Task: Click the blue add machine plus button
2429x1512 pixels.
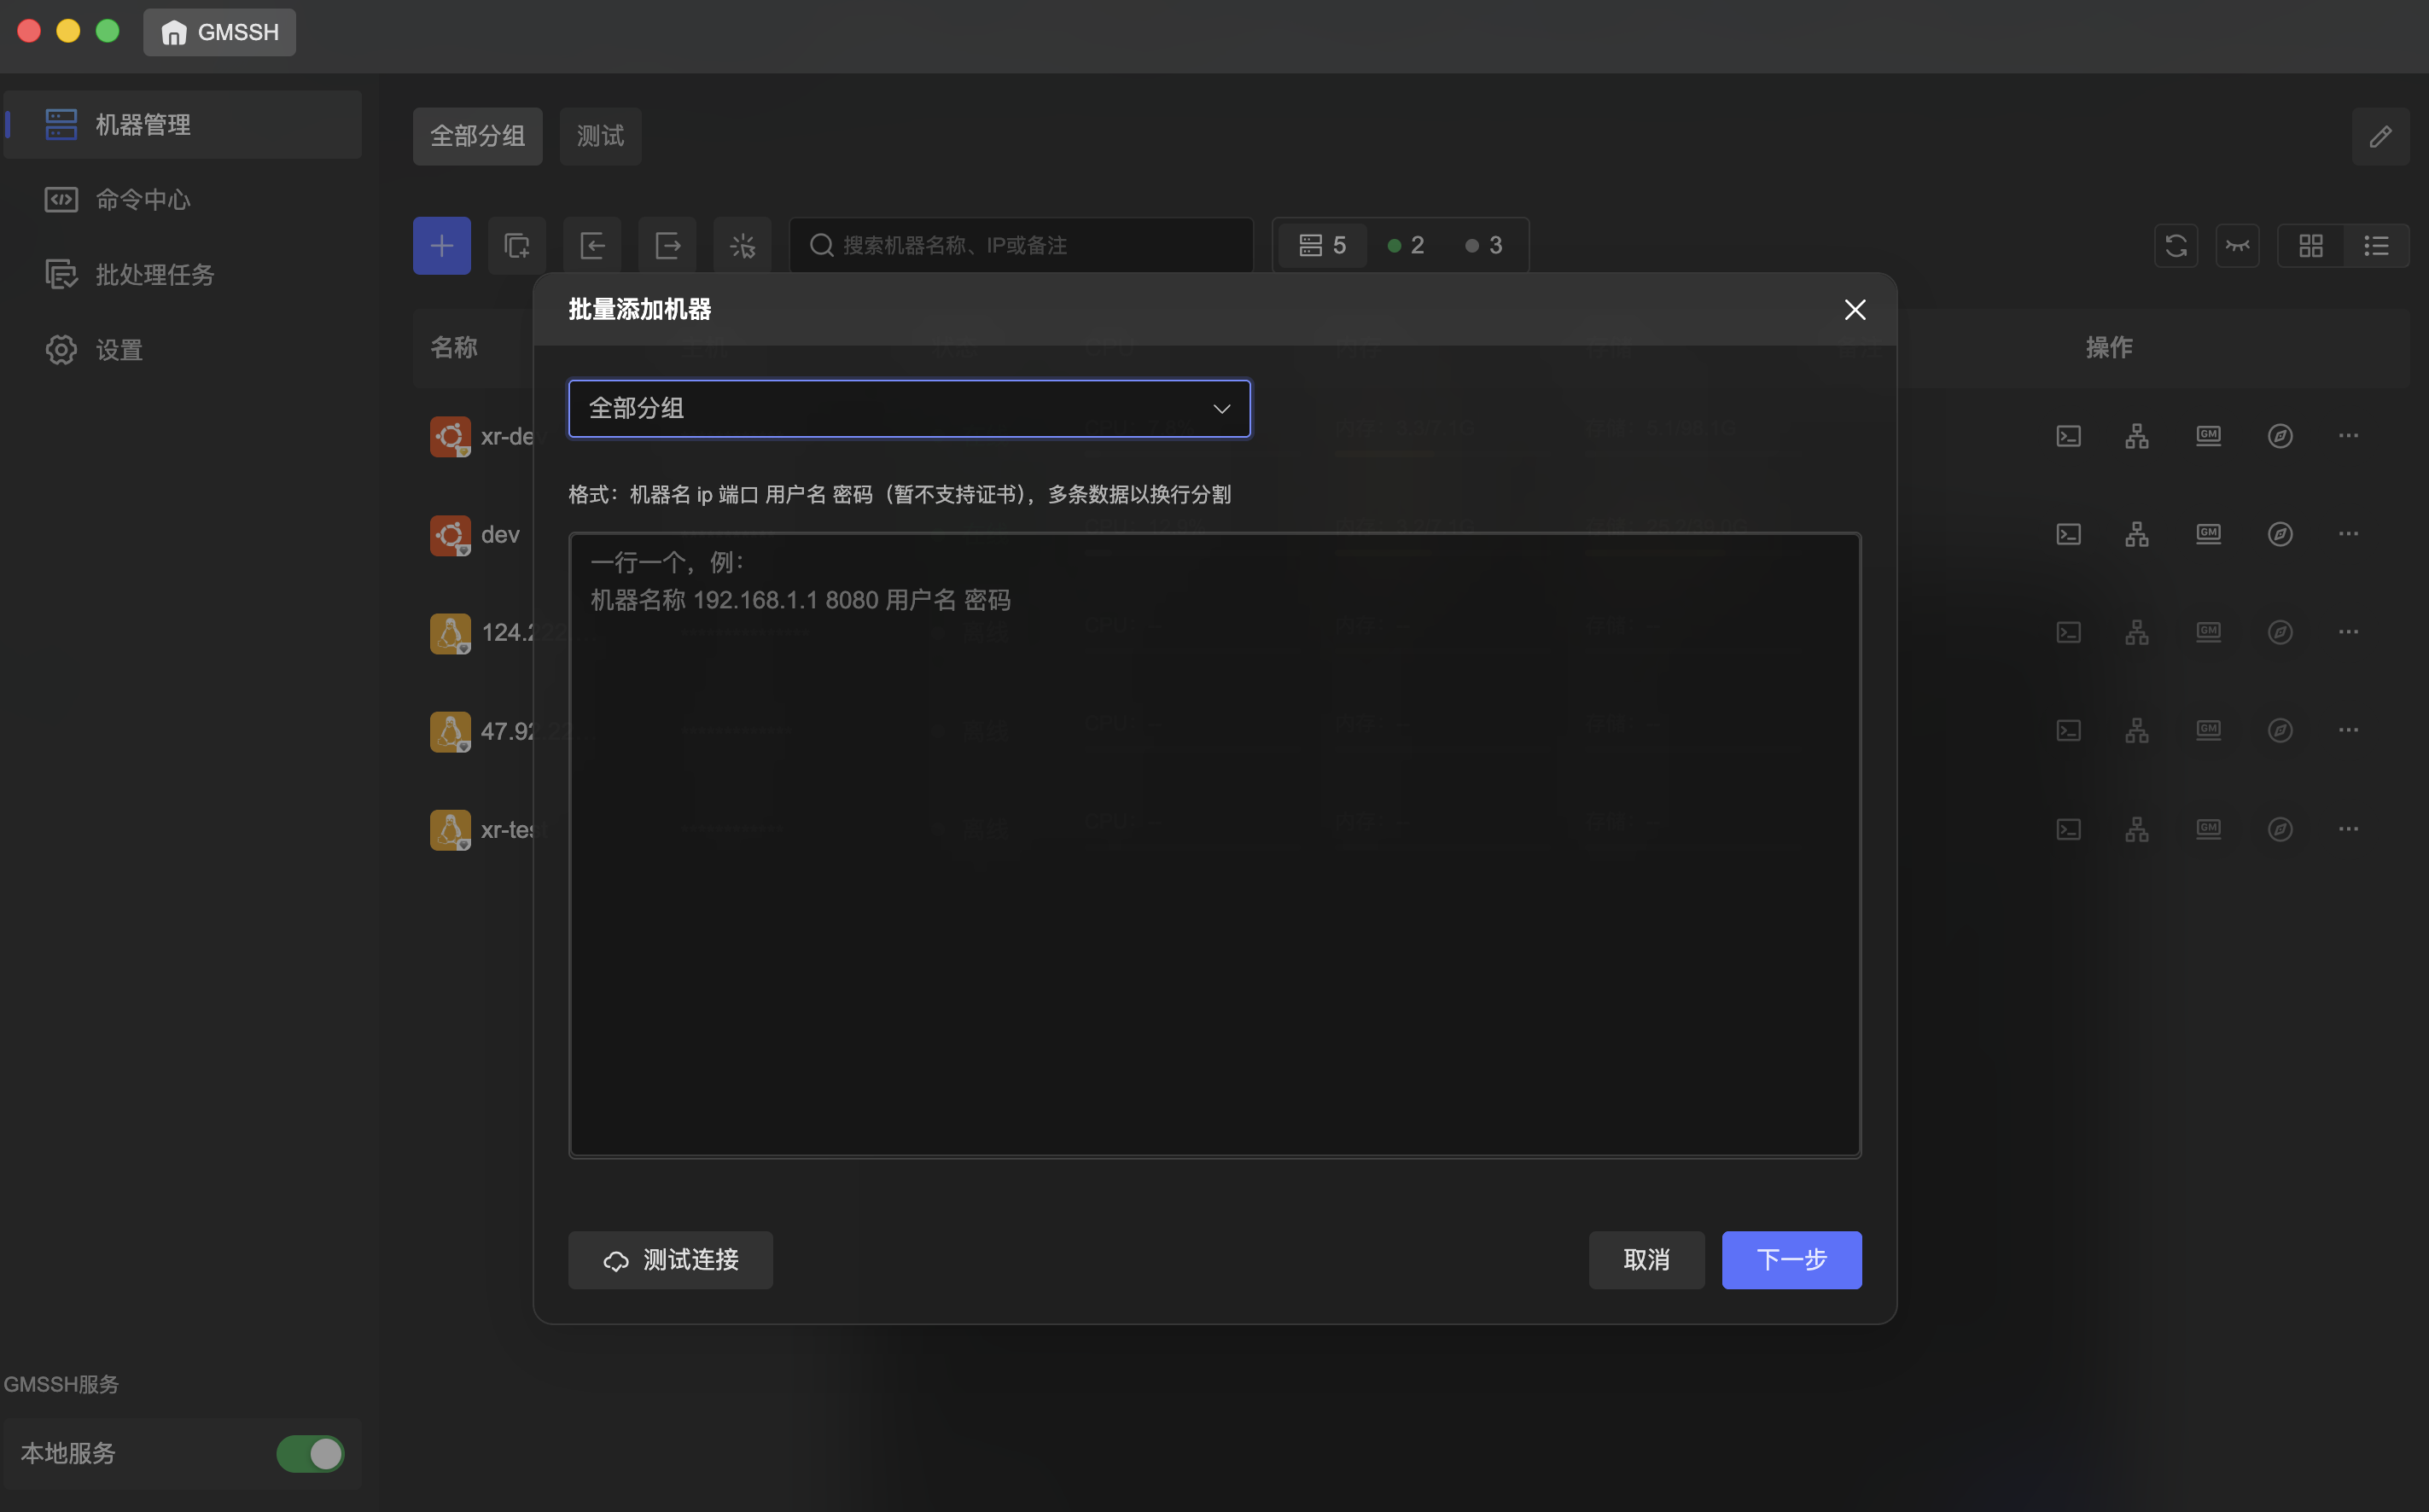Action: click(x=441, y=245)
